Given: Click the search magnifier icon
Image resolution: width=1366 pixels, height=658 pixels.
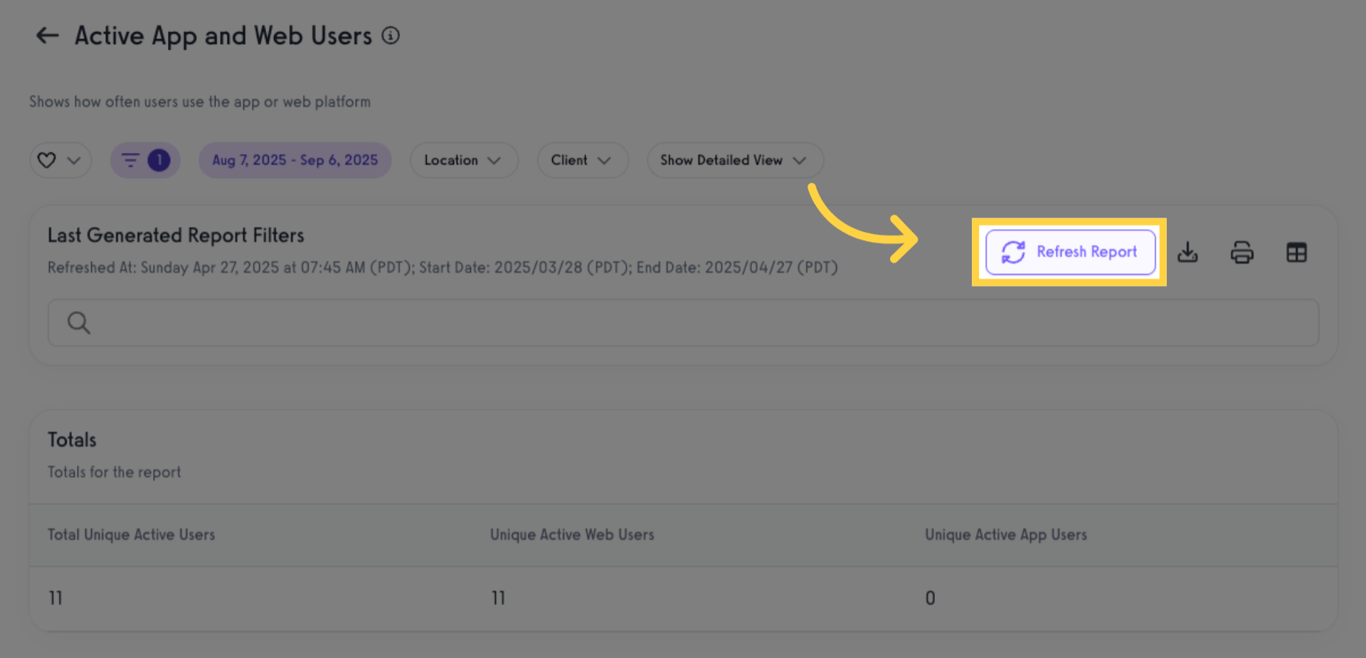Looking at the screenshot, I should coord(79,323).
